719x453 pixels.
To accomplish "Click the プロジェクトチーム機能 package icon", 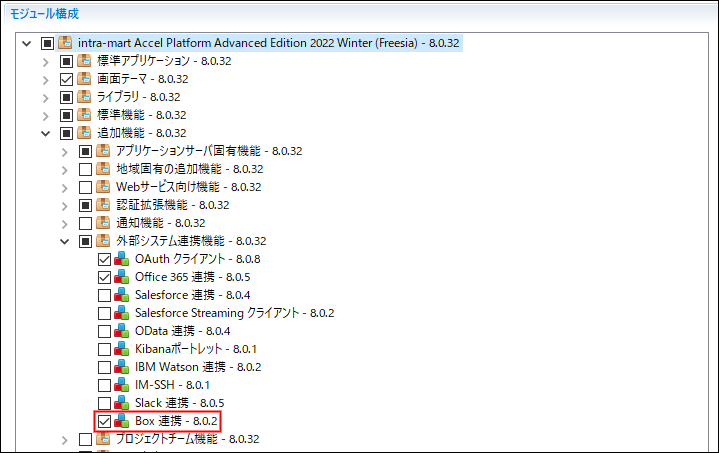I will pos(103,439).
